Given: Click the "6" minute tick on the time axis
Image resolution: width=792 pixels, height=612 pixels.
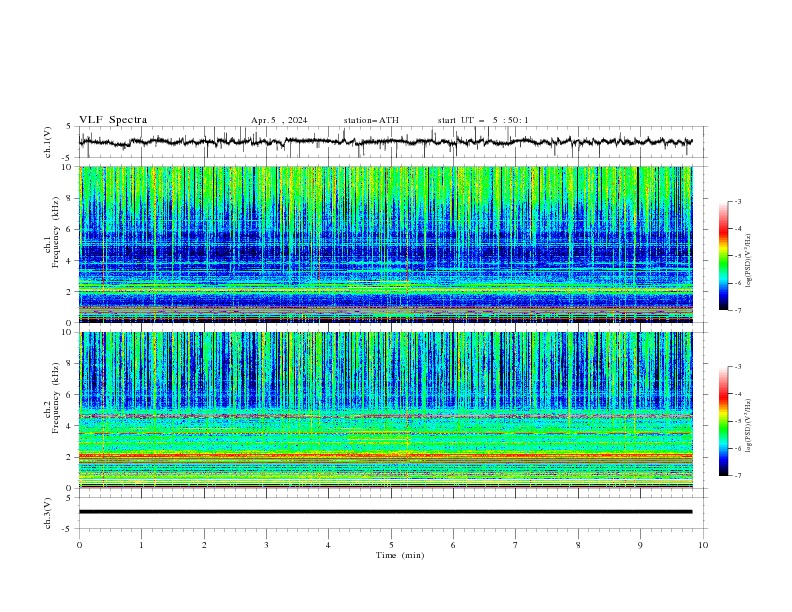Looking at the screenshot, I should (x=453, y=545).
